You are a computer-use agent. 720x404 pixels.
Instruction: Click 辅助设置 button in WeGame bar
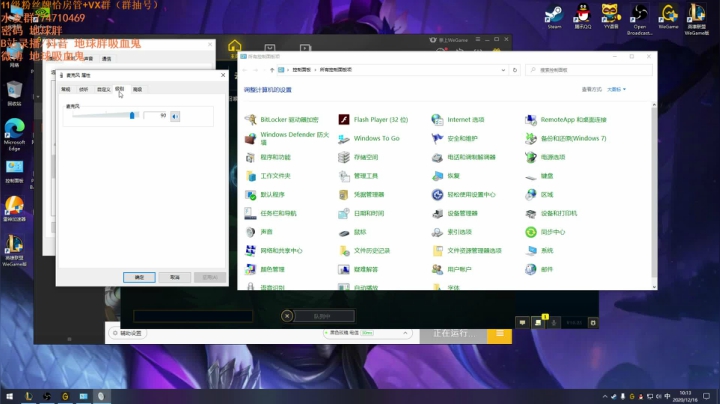pos(127,333)
